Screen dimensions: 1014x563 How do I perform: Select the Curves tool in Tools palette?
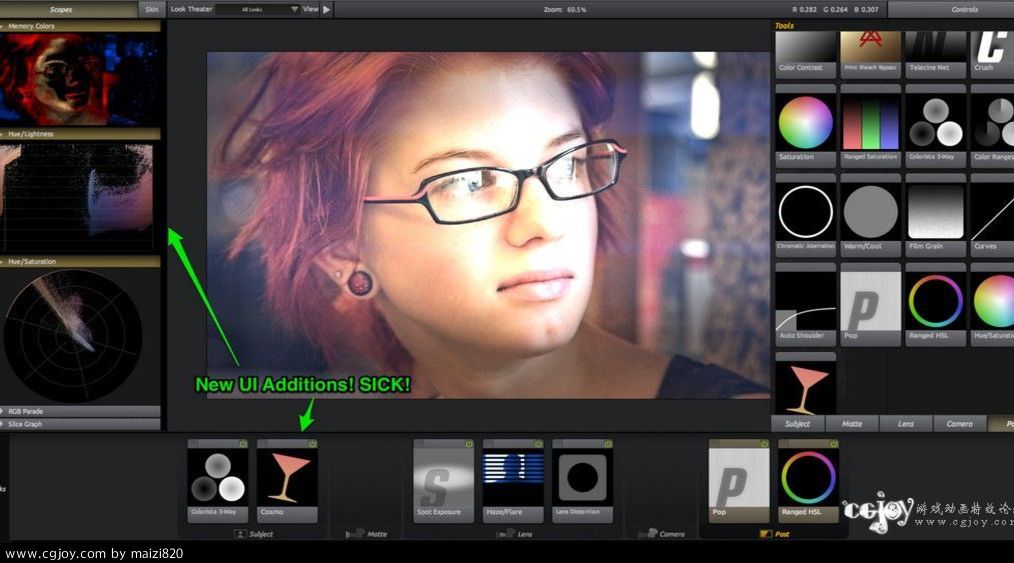pyautogui.click(x=992, y=215)
